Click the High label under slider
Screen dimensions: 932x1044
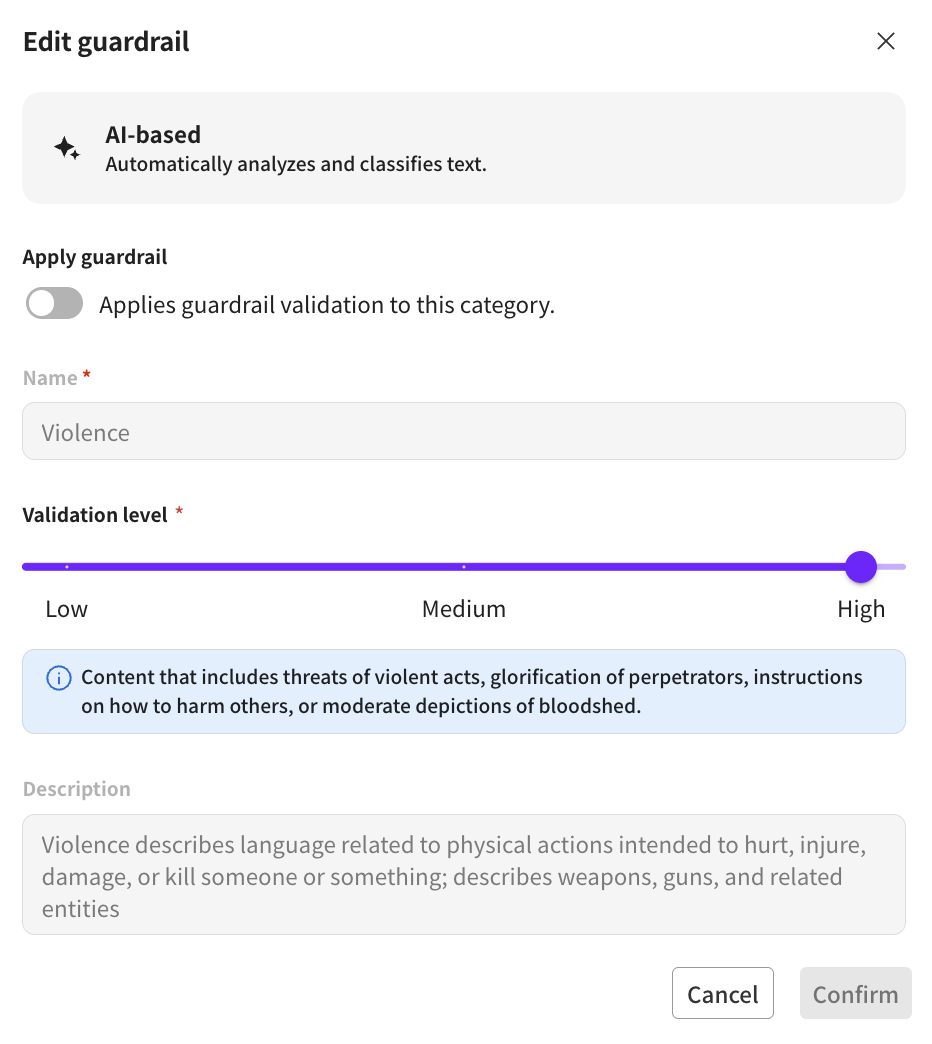click(x=861, y=609)
